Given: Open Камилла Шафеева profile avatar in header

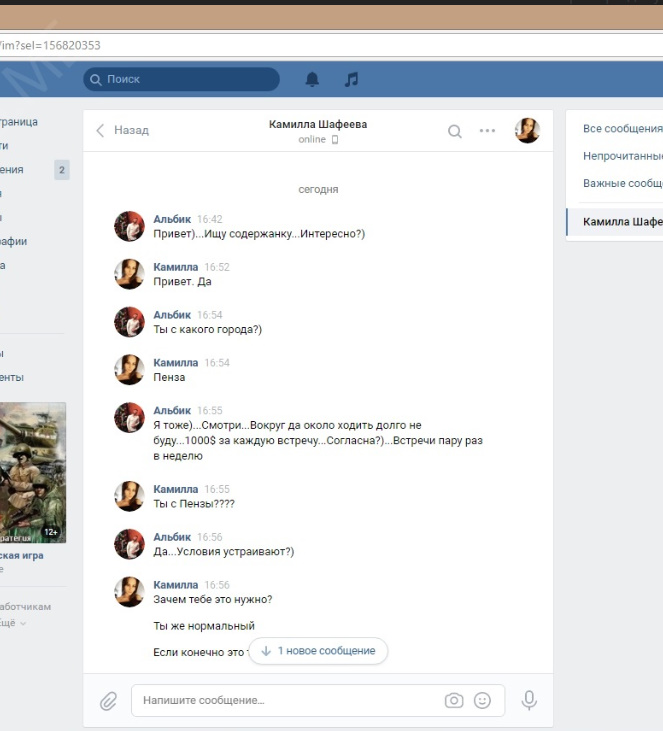Looking at the screenshot, I should pyautogui.click(x=527, y=131).
